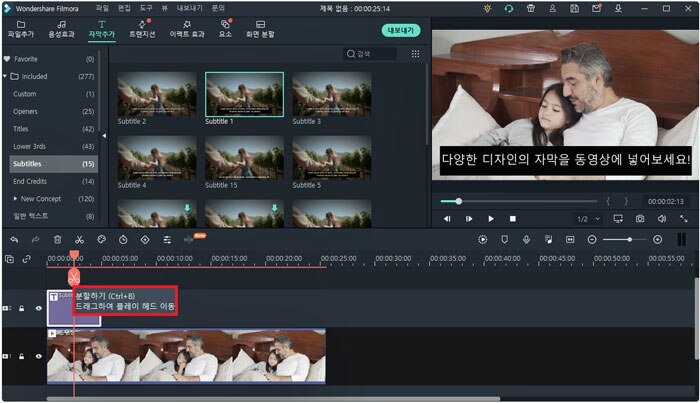Click the 내보내기 export button

pyautogui.click(x=400, y=31)
